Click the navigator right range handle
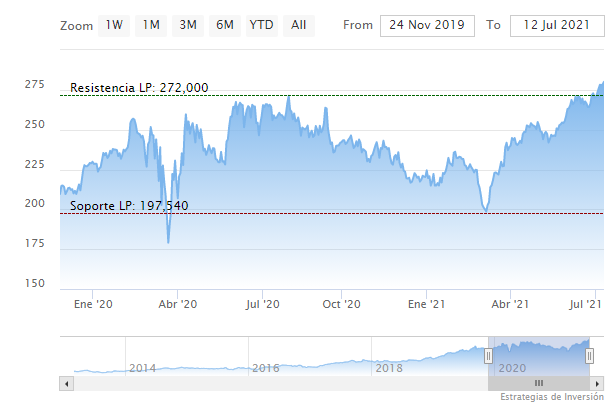615x412 pixels. pos(590,356)
